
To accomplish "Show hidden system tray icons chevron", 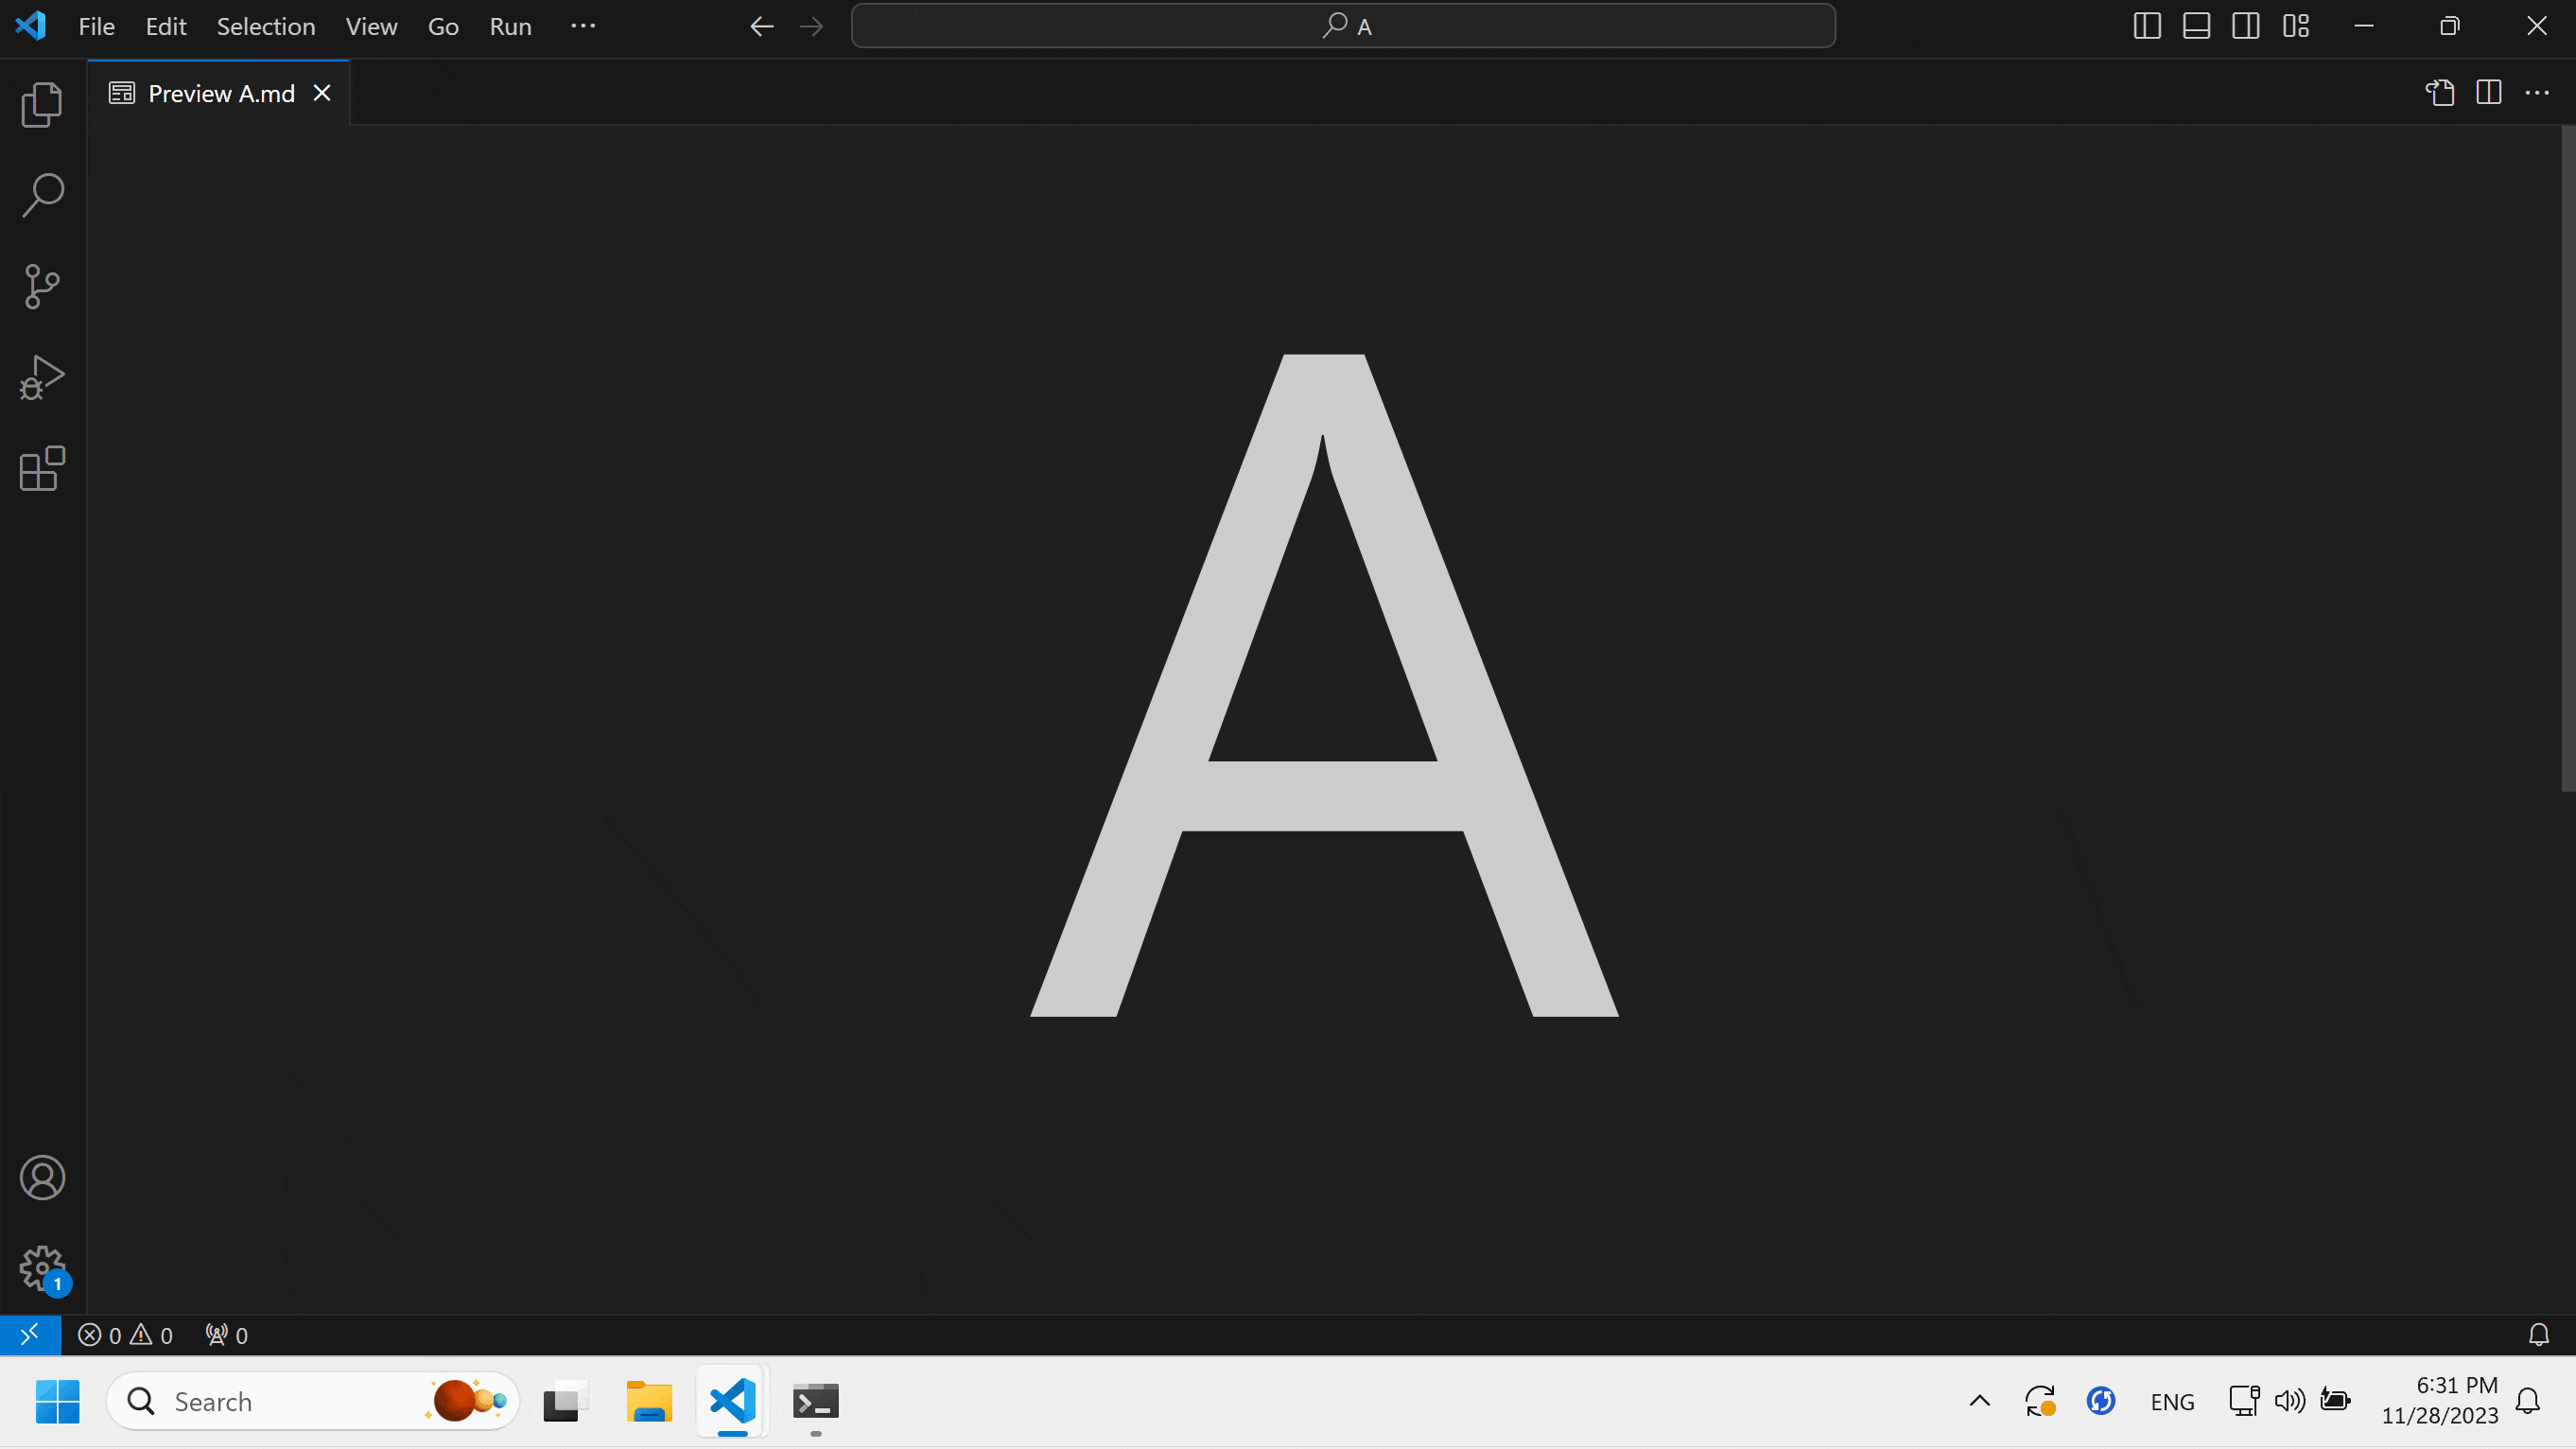I will pyautogui.click(x=1979, y=1400).
